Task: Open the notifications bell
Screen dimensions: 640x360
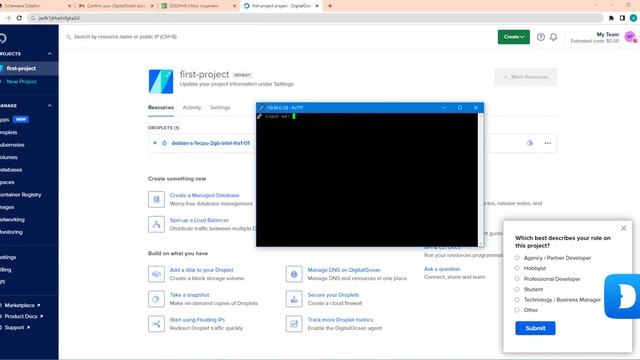Action: (x=553, y=37)
